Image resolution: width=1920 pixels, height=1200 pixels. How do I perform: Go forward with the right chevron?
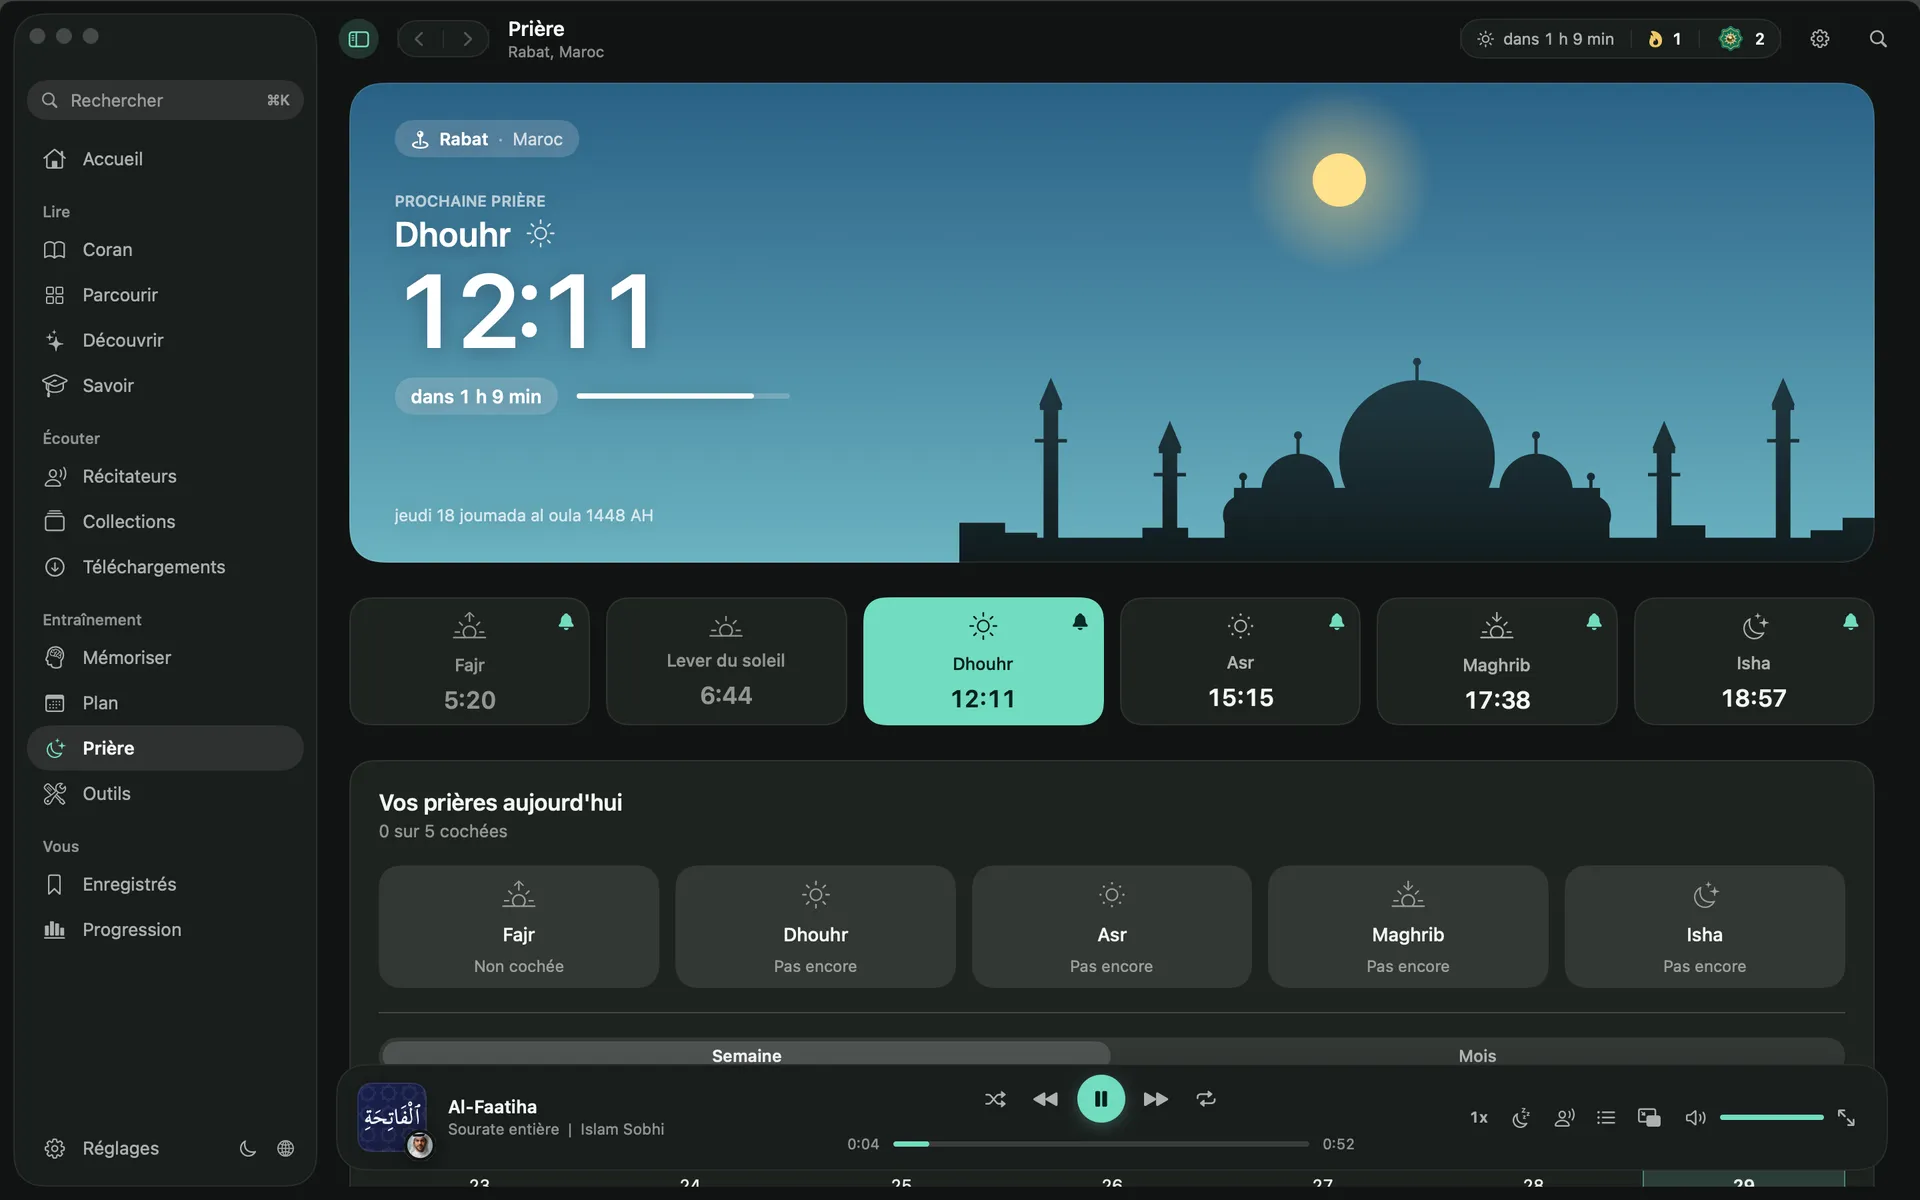(467, 39)
